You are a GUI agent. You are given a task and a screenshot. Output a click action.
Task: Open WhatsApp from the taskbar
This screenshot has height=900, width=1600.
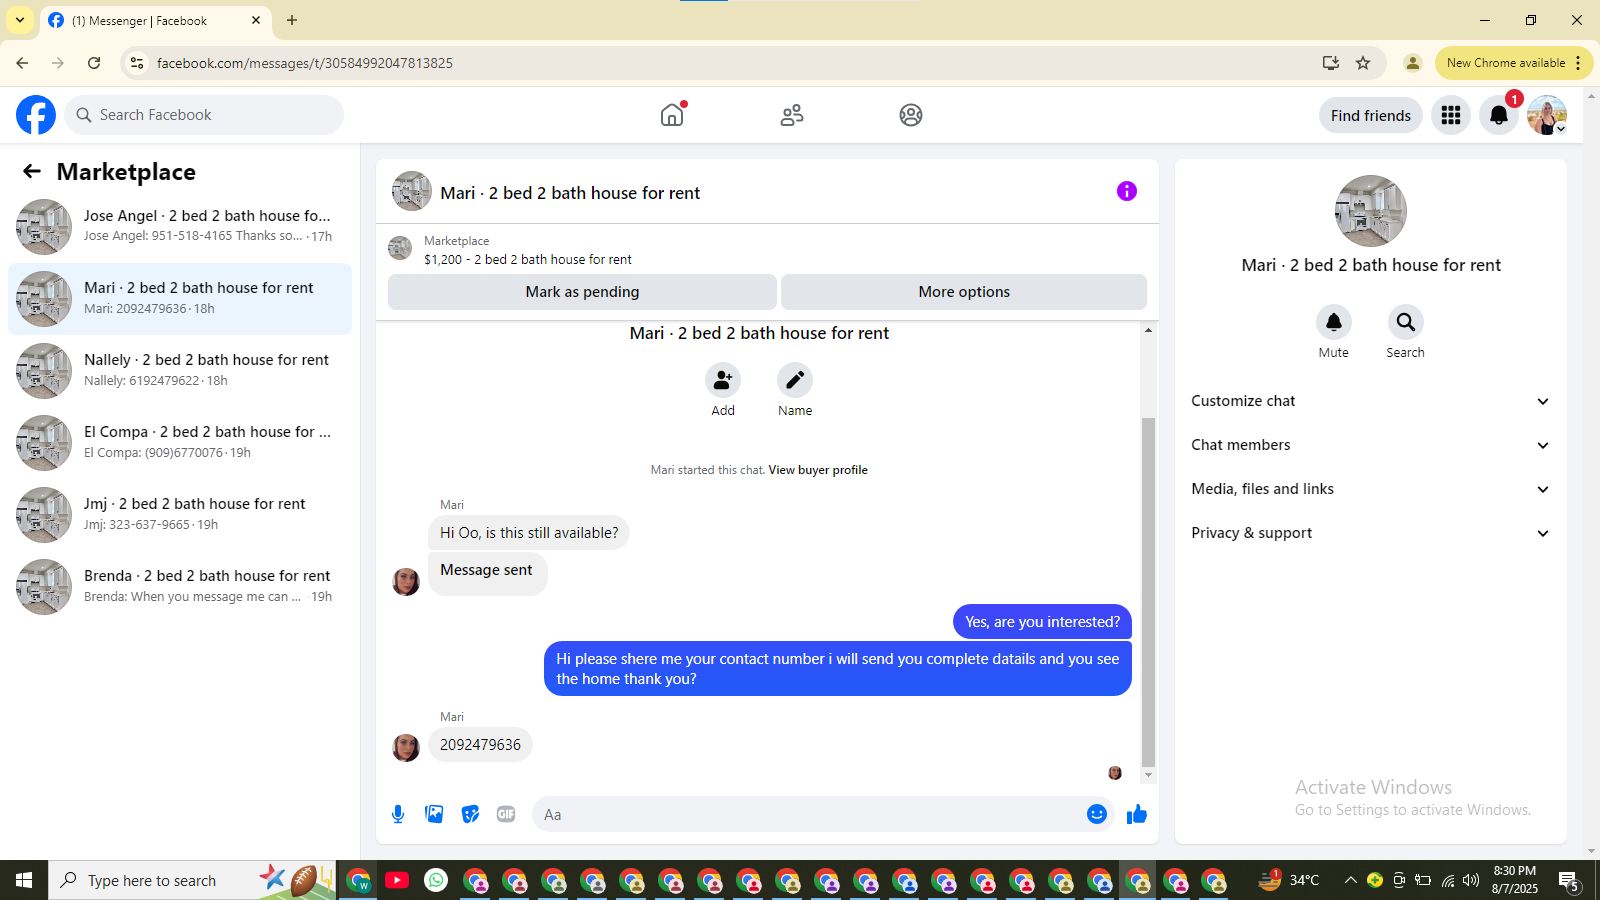[x=436, y=880]
